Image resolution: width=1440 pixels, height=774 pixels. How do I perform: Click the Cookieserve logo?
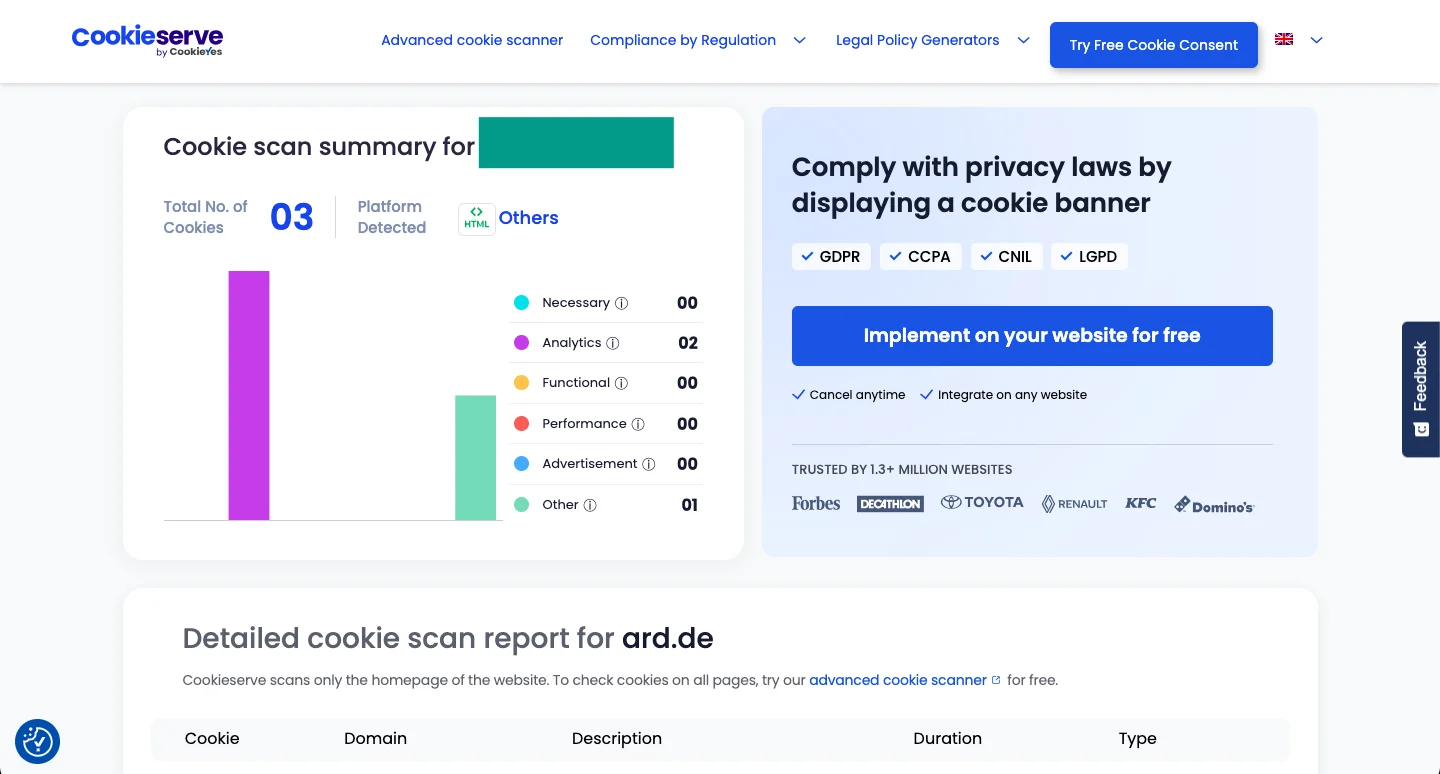(x=146, y=41)
